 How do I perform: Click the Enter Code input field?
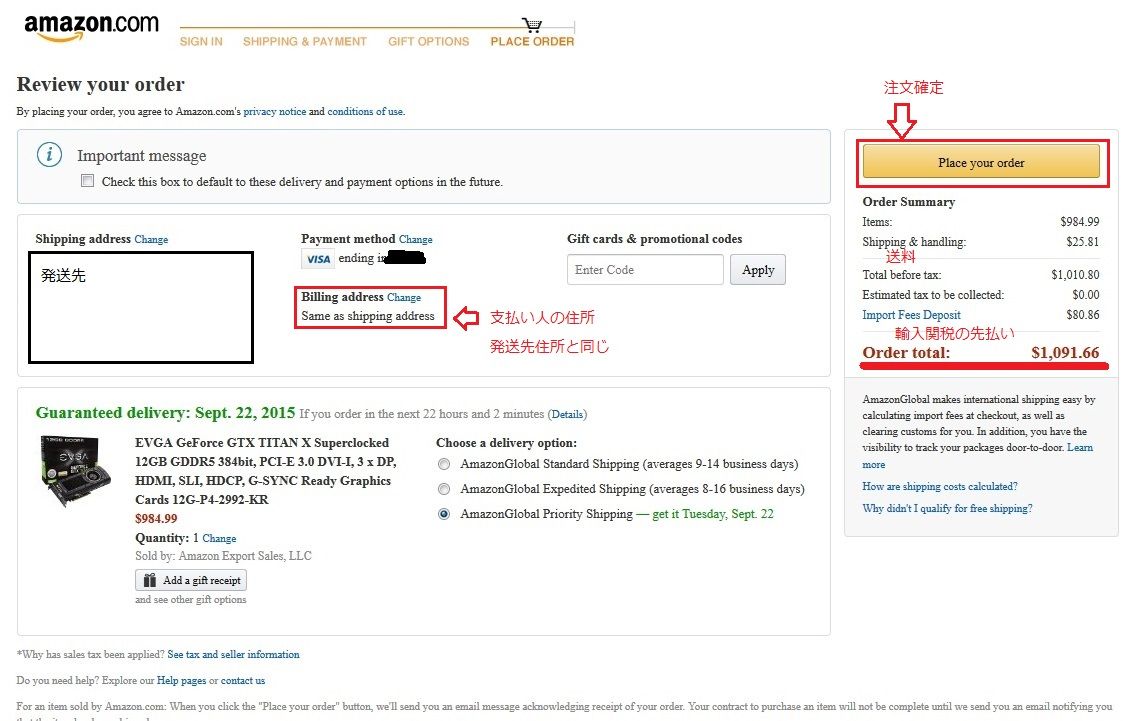click(x=645, y=270)
